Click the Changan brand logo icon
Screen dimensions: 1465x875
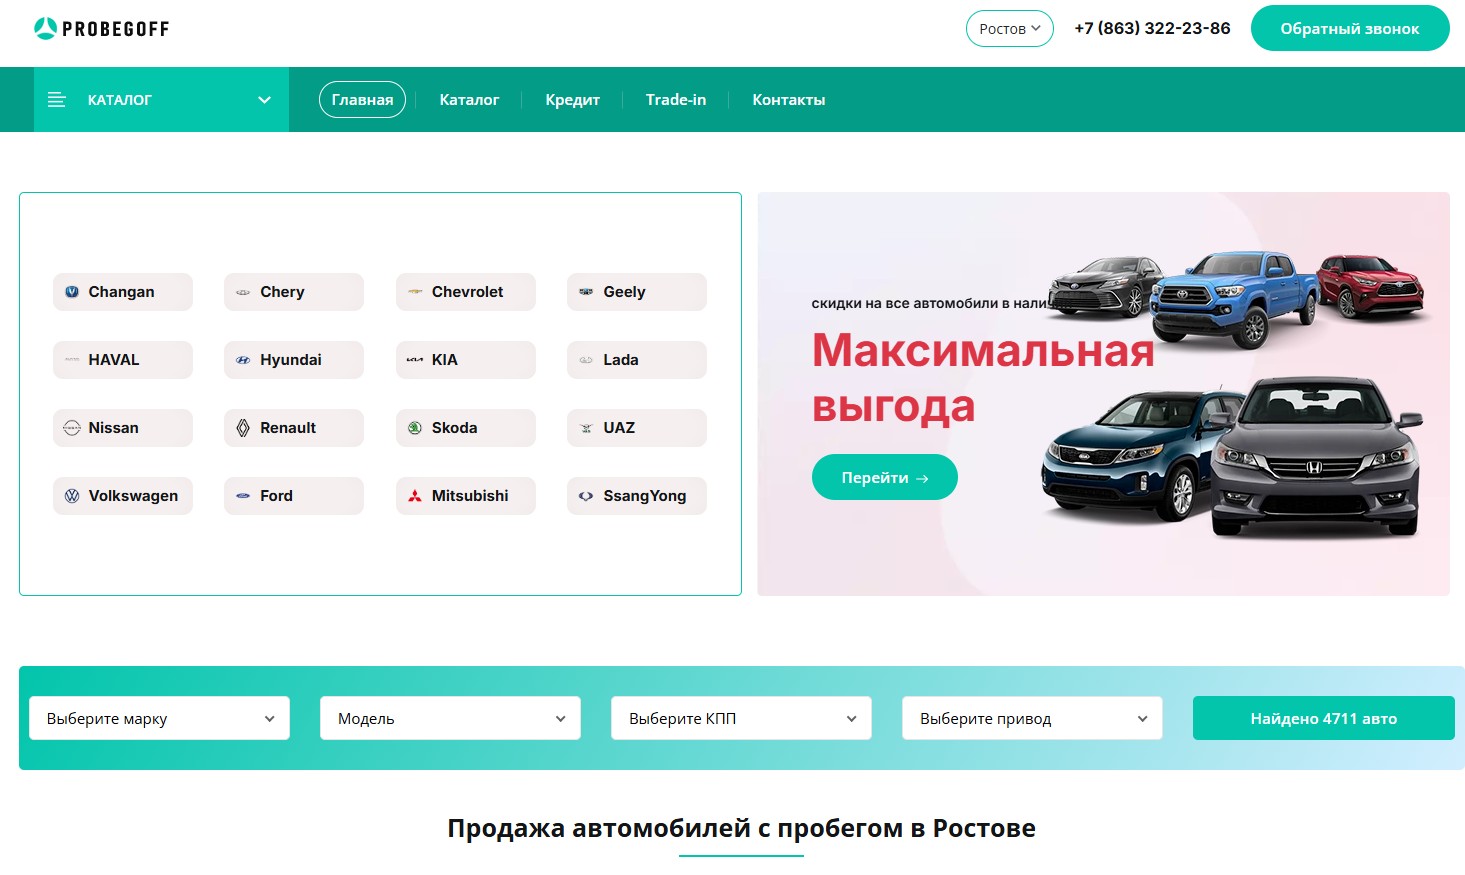tap(72, 292)
